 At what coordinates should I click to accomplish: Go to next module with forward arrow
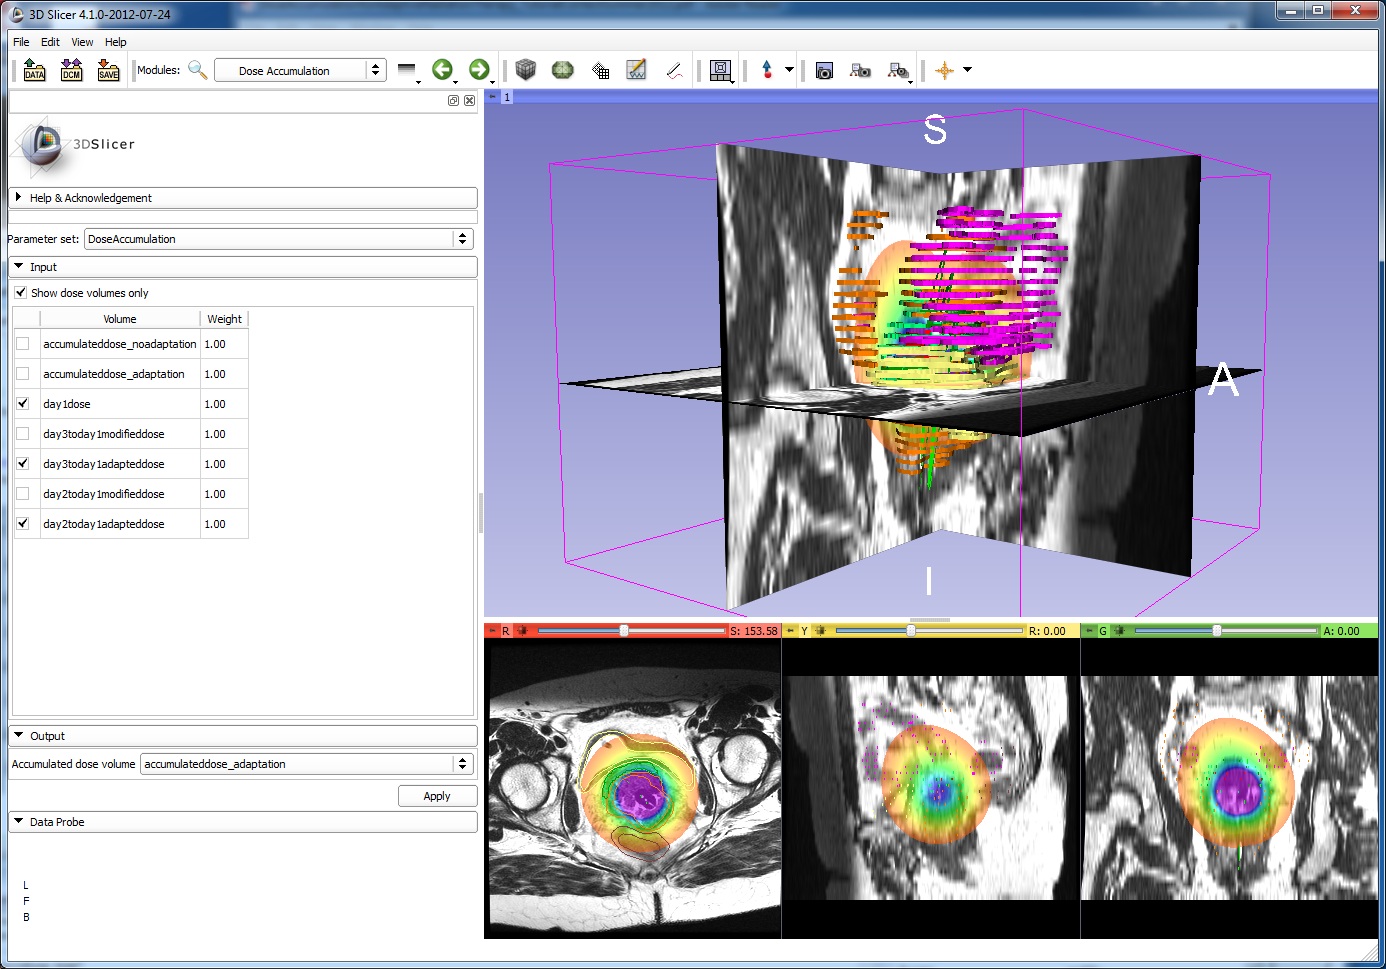tap(479, 69)
